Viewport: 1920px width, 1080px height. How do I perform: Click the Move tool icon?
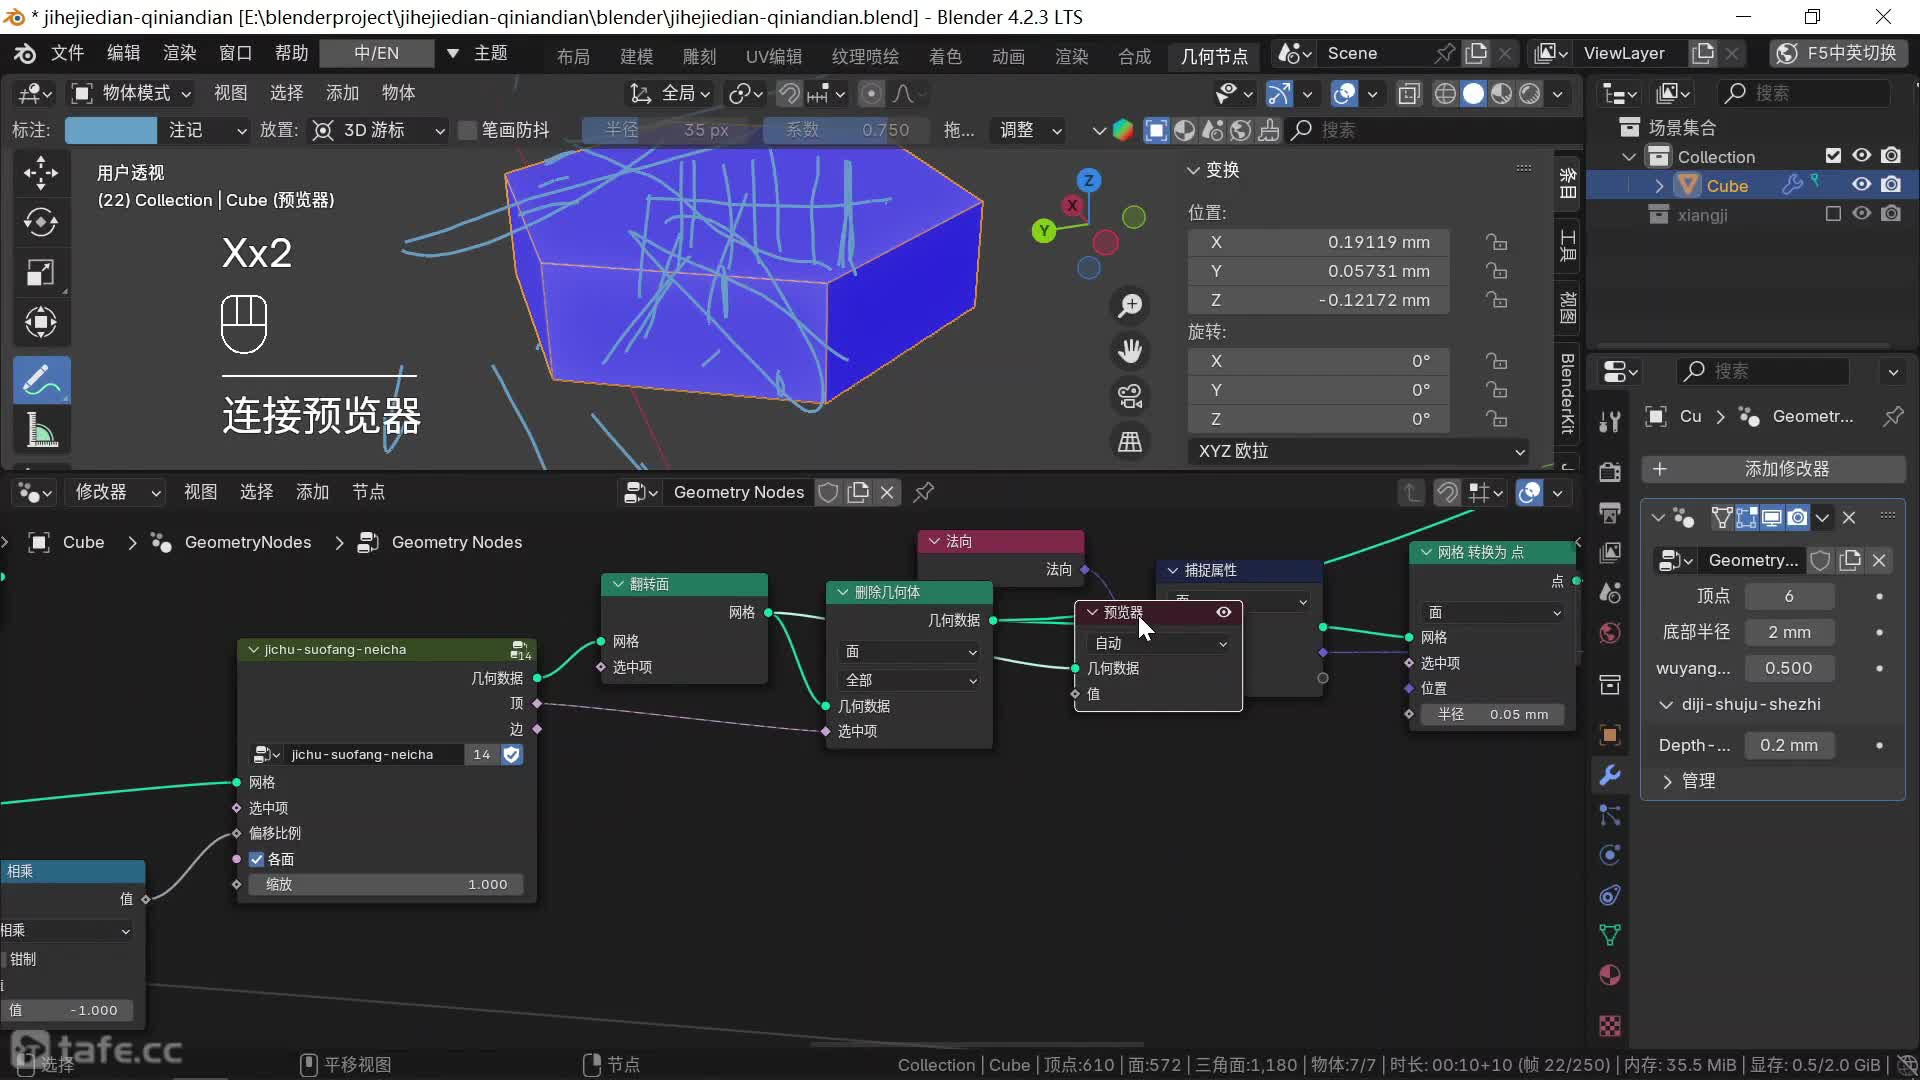(x=41, y=173)
